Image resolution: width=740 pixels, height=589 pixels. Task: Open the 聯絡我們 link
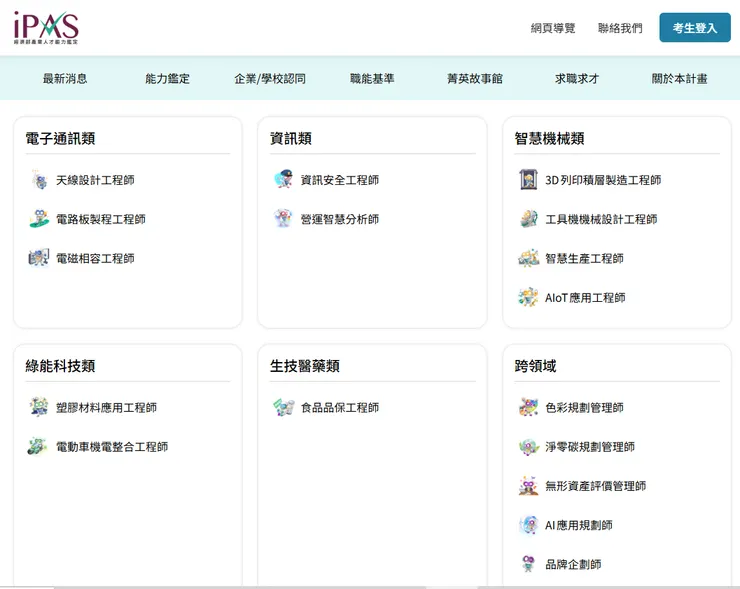(x=620, y=28)
